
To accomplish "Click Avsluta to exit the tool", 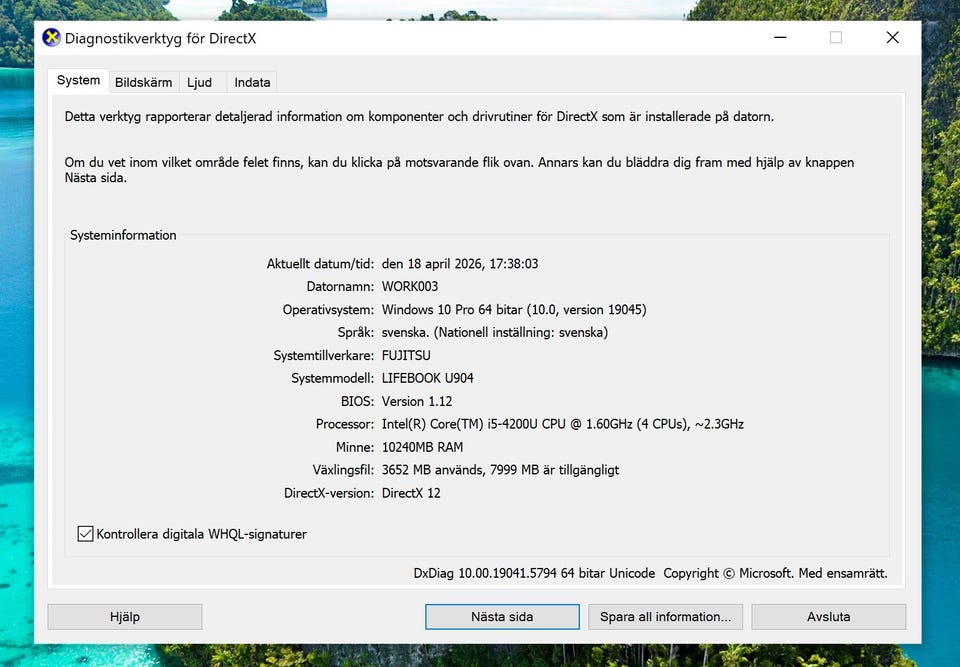I will pyautogui.click(x=828, y=617).
